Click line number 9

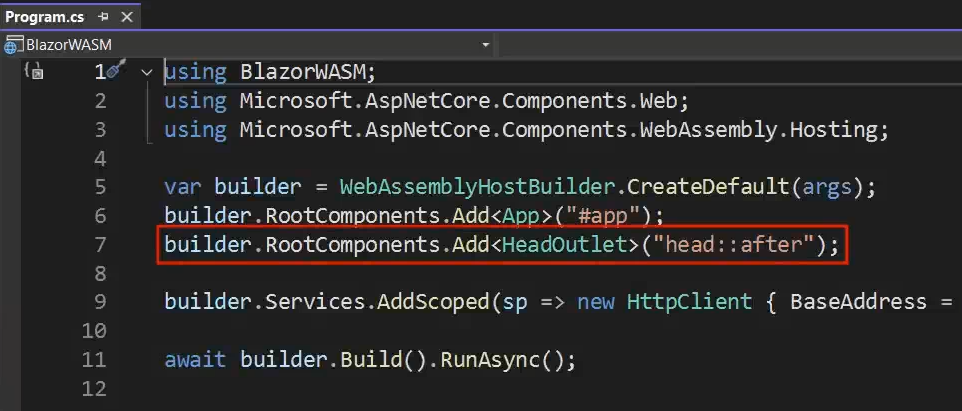coord(100,302)
